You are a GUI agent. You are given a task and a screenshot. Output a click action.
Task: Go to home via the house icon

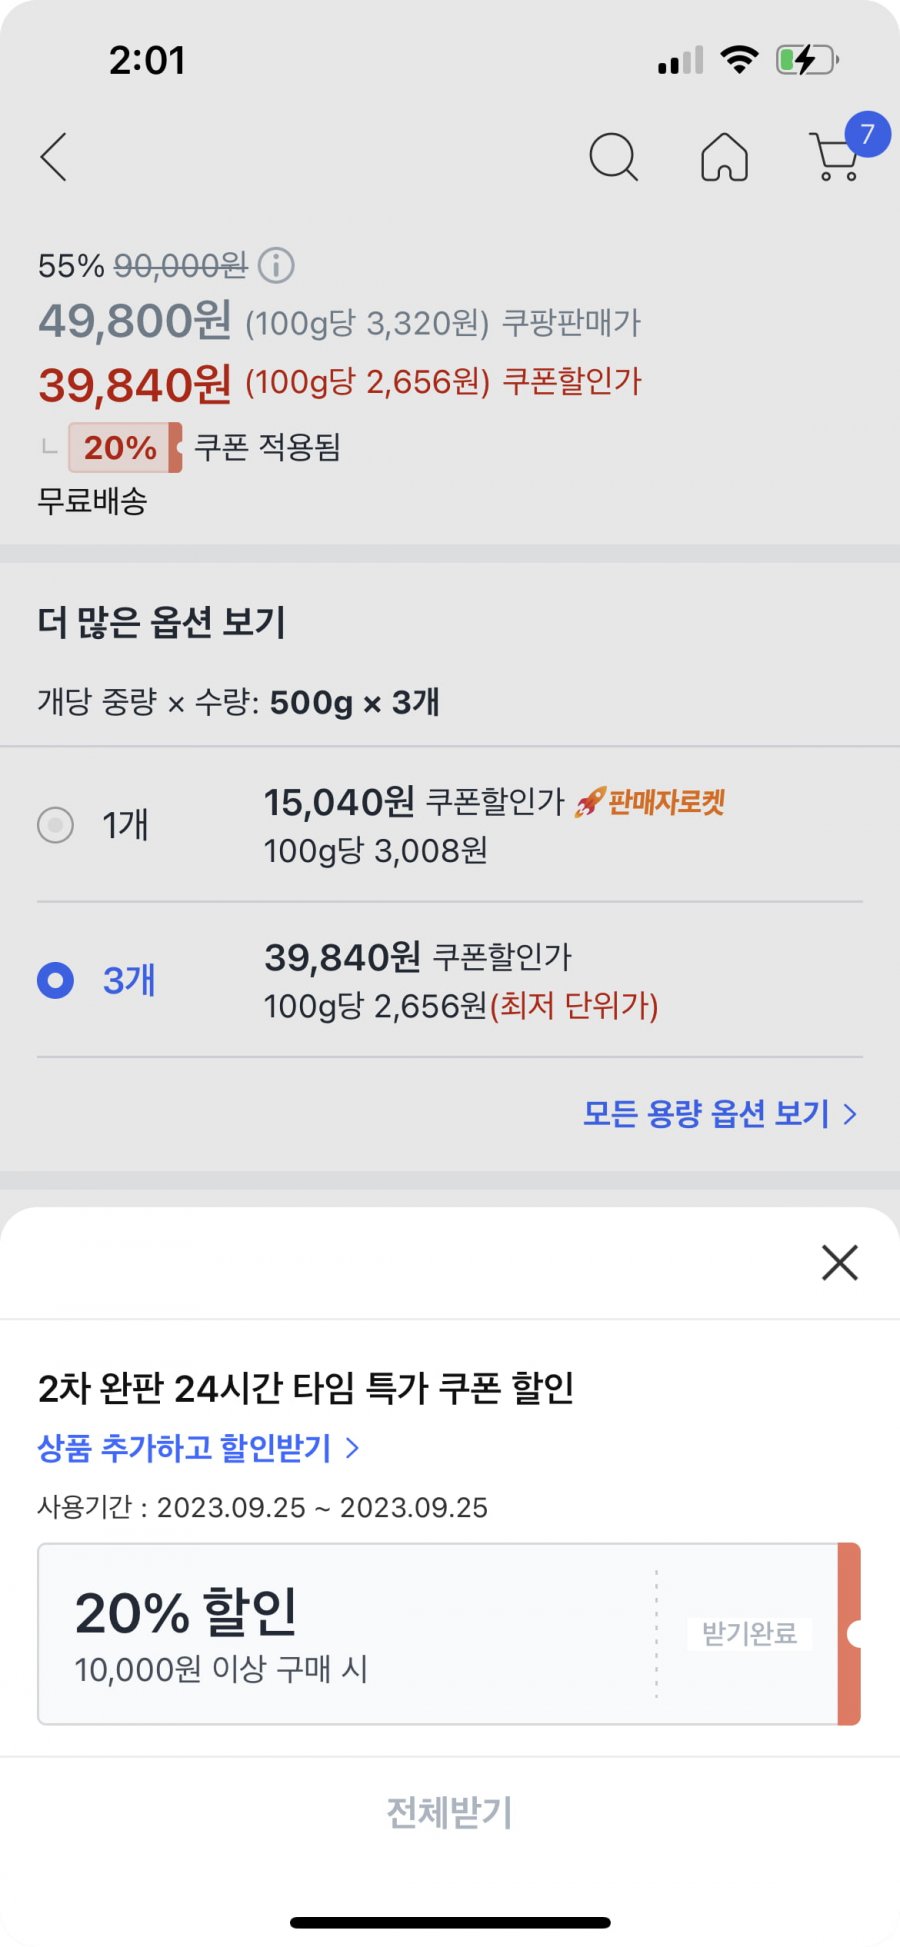(x=724, y=157)
